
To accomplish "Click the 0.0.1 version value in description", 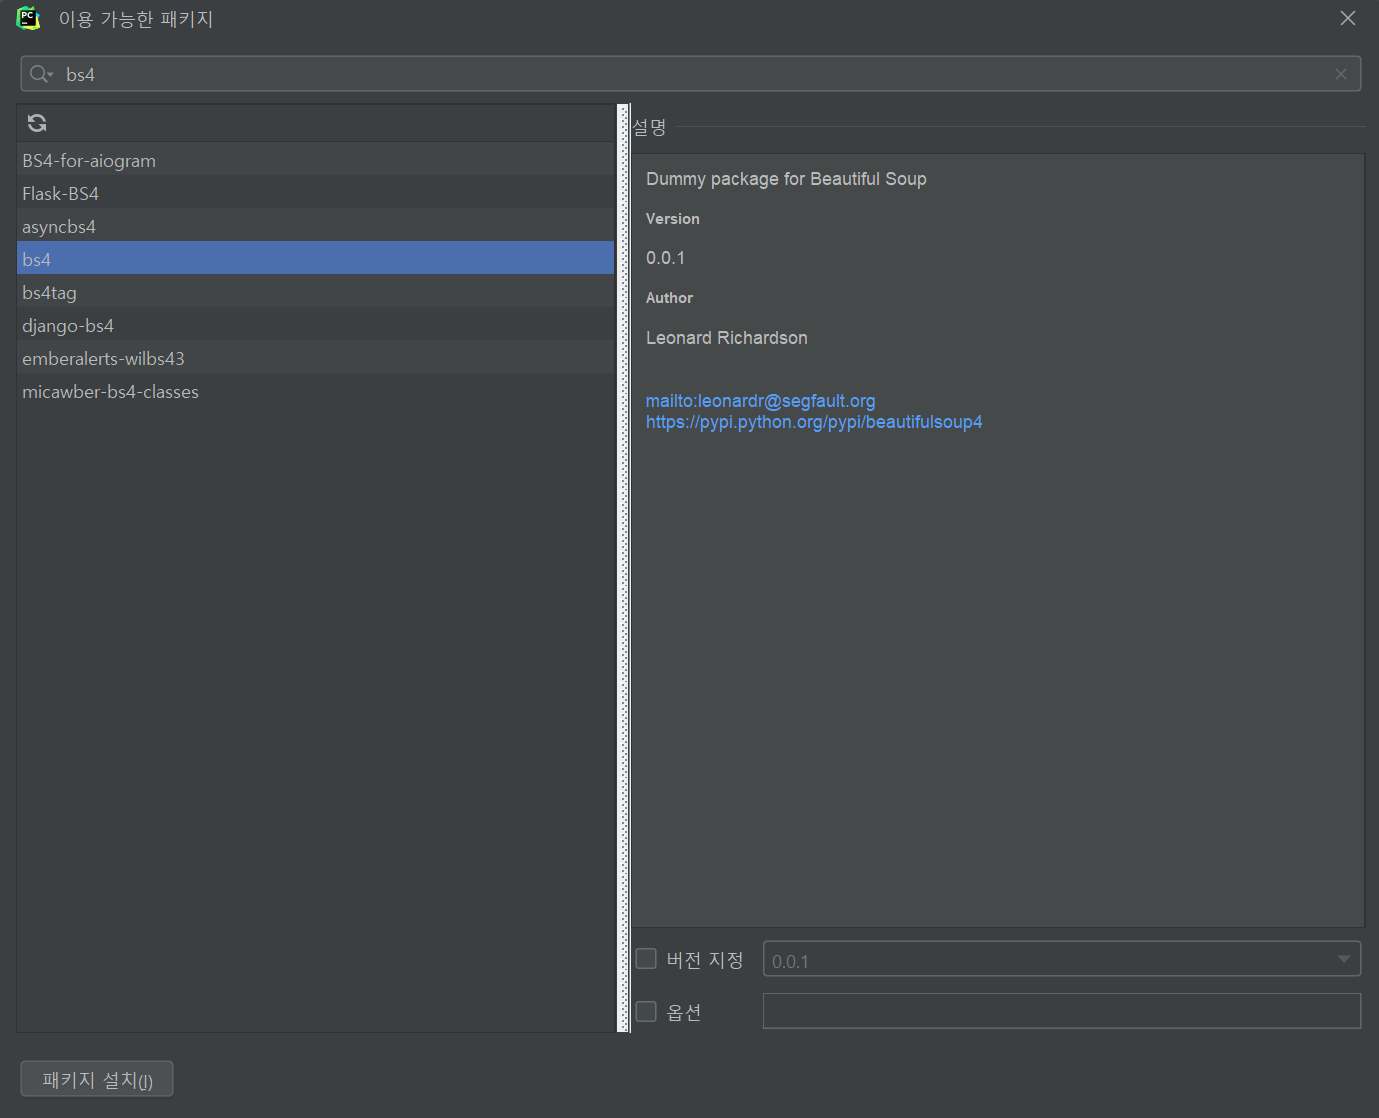I will tap(665, 258).
